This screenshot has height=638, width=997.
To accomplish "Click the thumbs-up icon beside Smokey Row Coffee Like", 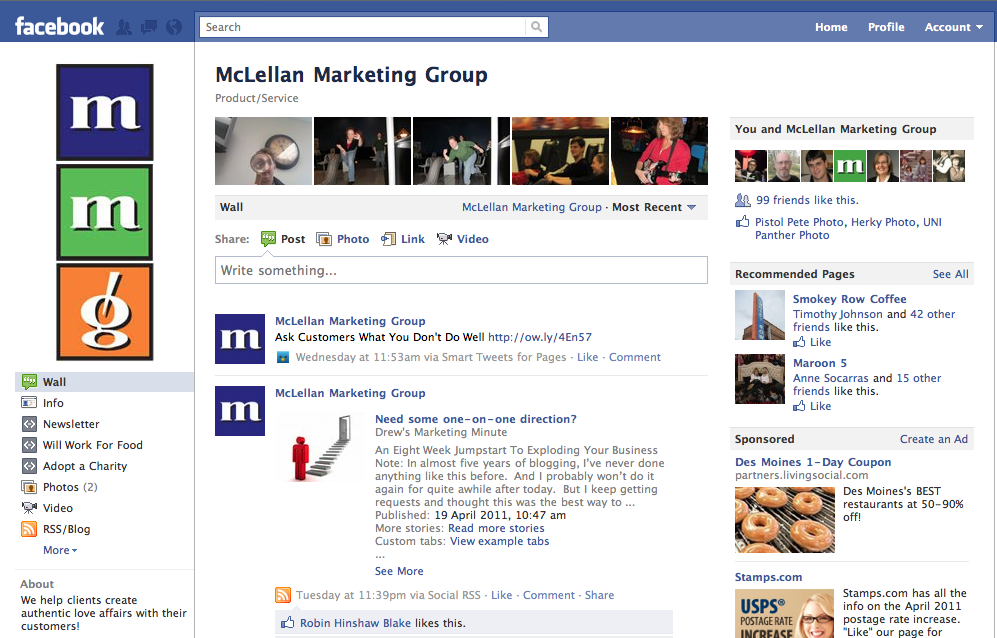I will [799, 342].
